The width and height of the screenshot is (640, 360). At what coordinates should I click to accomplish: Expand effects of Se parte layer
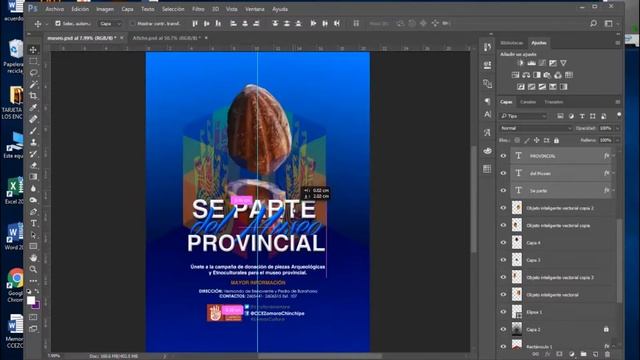pos(613,190)
